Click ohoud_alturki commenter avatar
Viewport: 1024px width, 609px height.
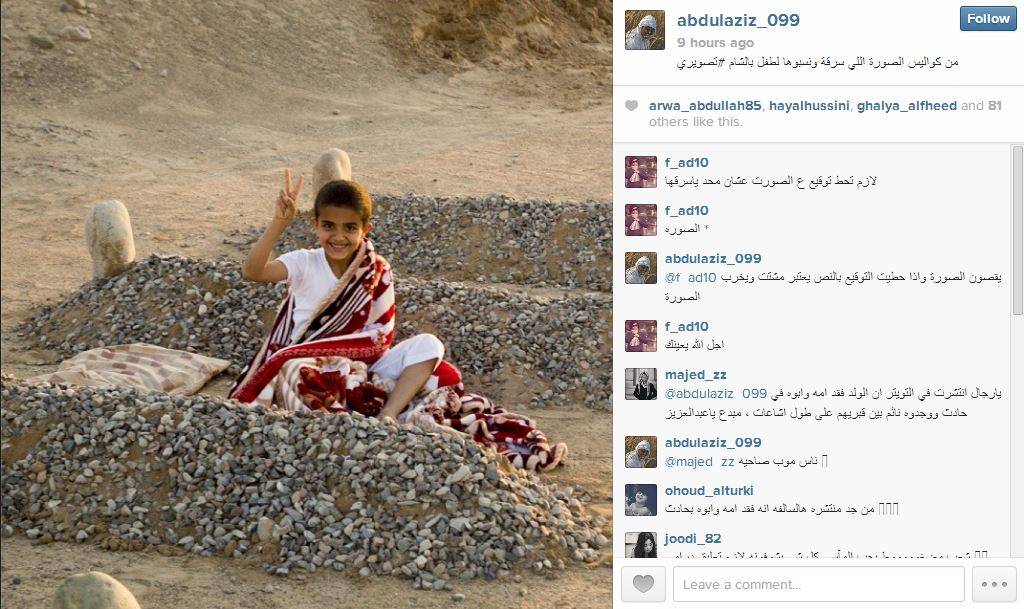(x=641, y=500)
